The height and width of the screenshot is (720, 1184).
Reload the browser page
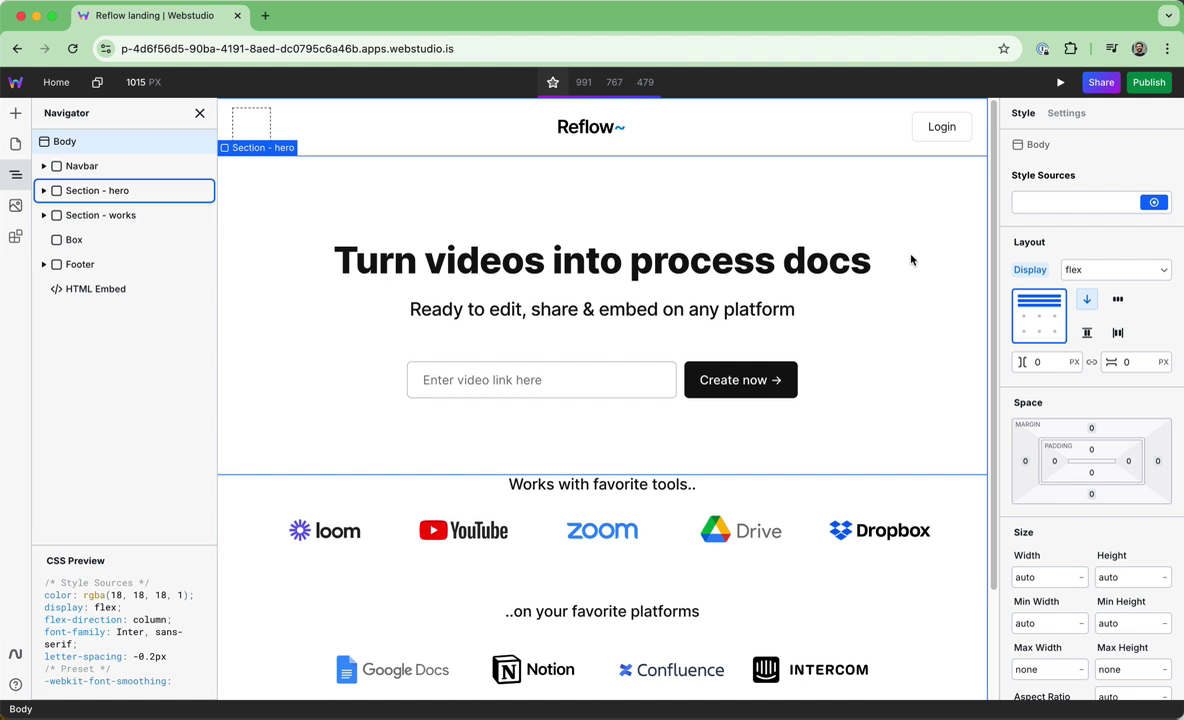72,49
